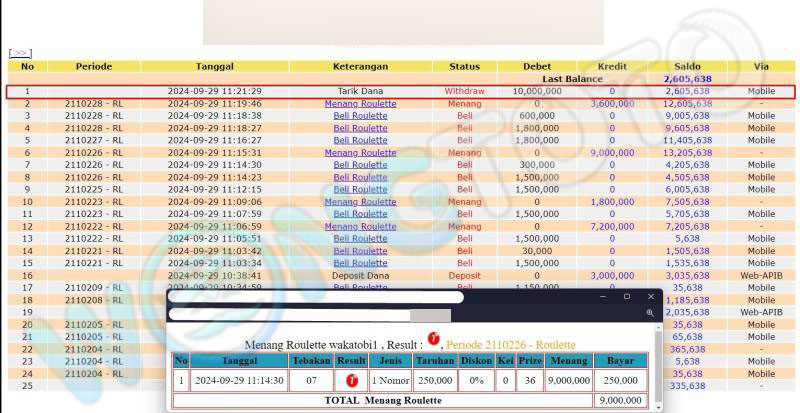Open Menang Roulette link in row 2
The height and width of the screenshot is (413, 800).
tap(360, 103)
